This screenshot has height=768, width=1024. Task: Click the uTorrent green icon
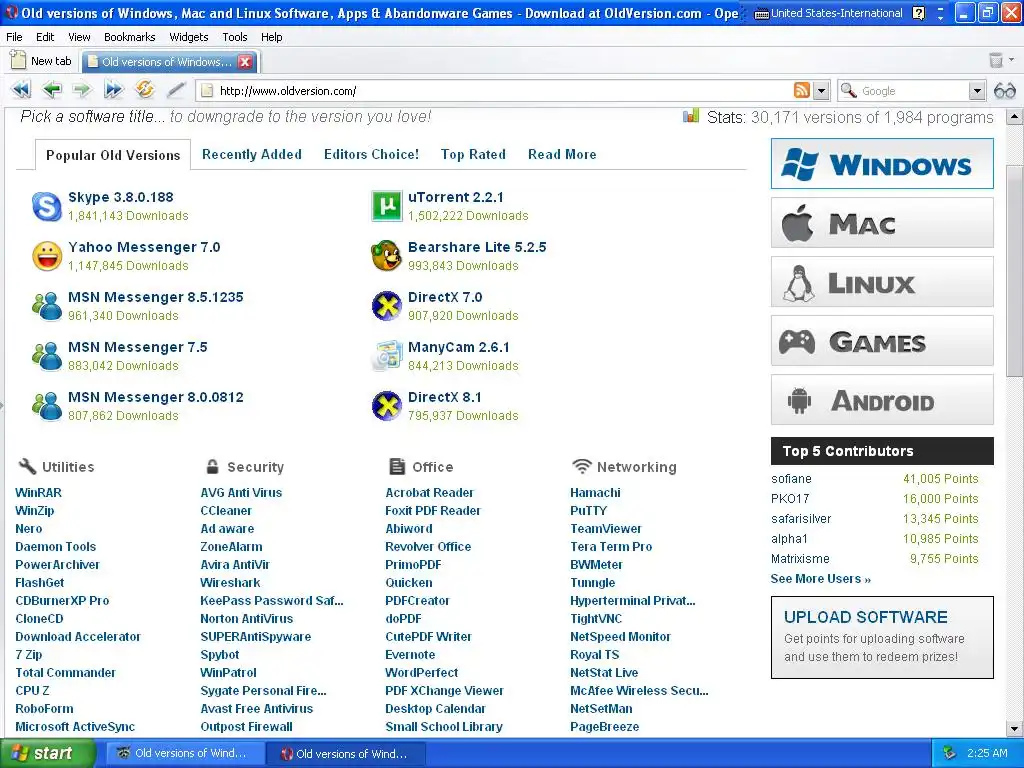pos(387,206)
